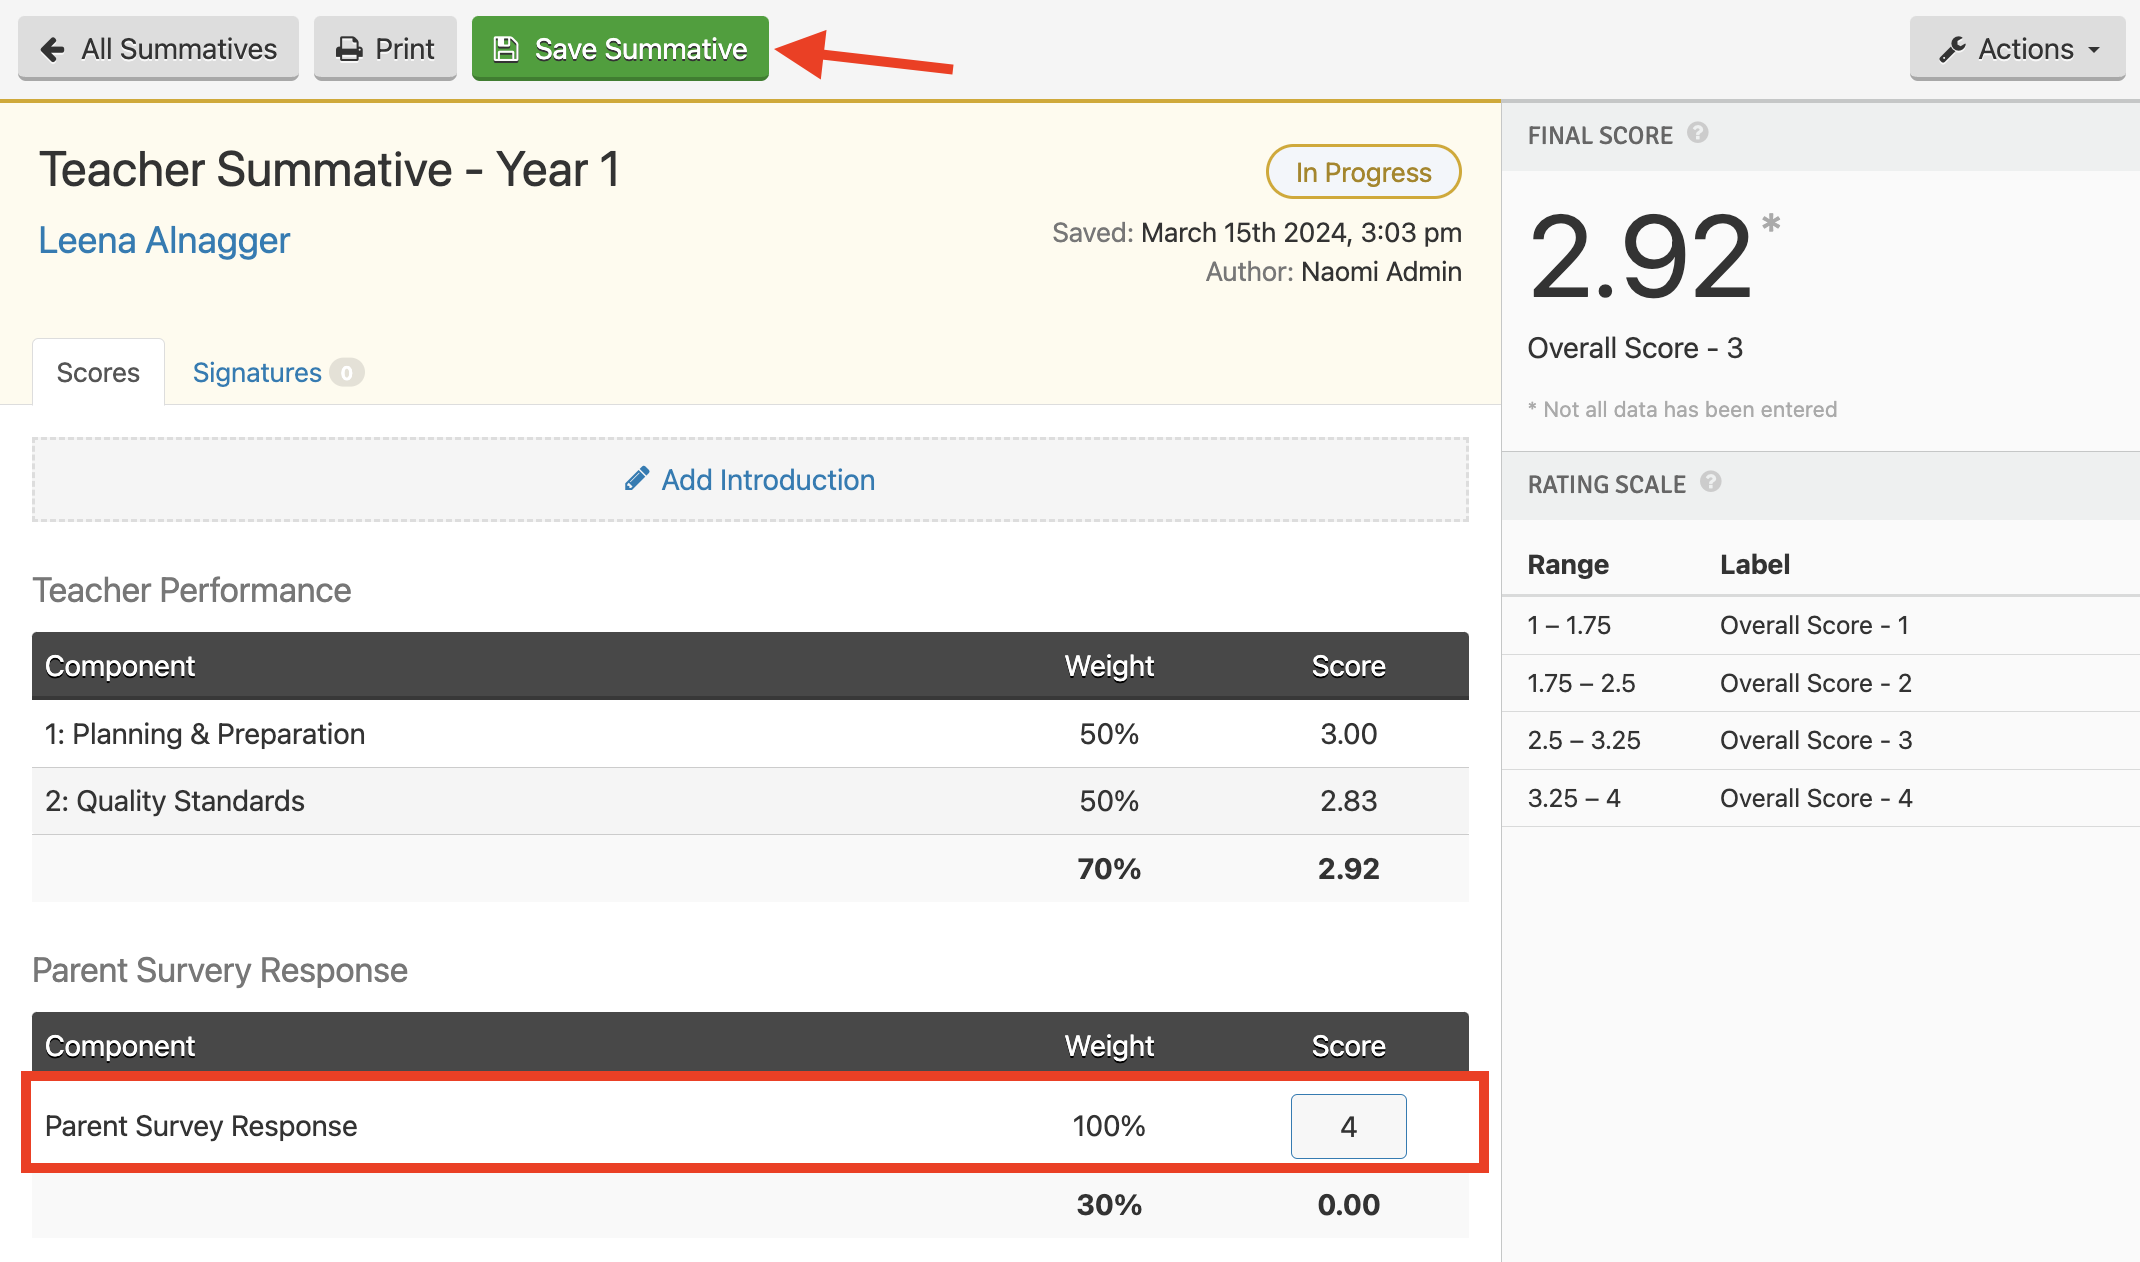Open the Final Score help icon

1698,133
